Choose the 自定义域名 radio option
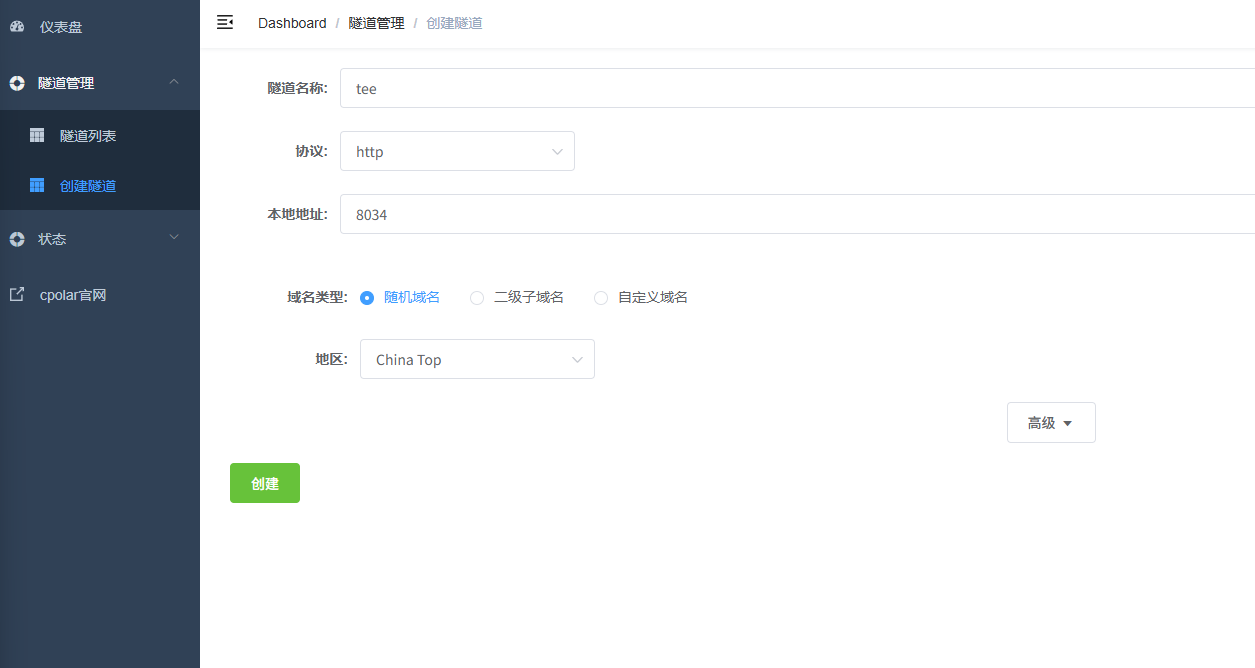 click(601, 297)
